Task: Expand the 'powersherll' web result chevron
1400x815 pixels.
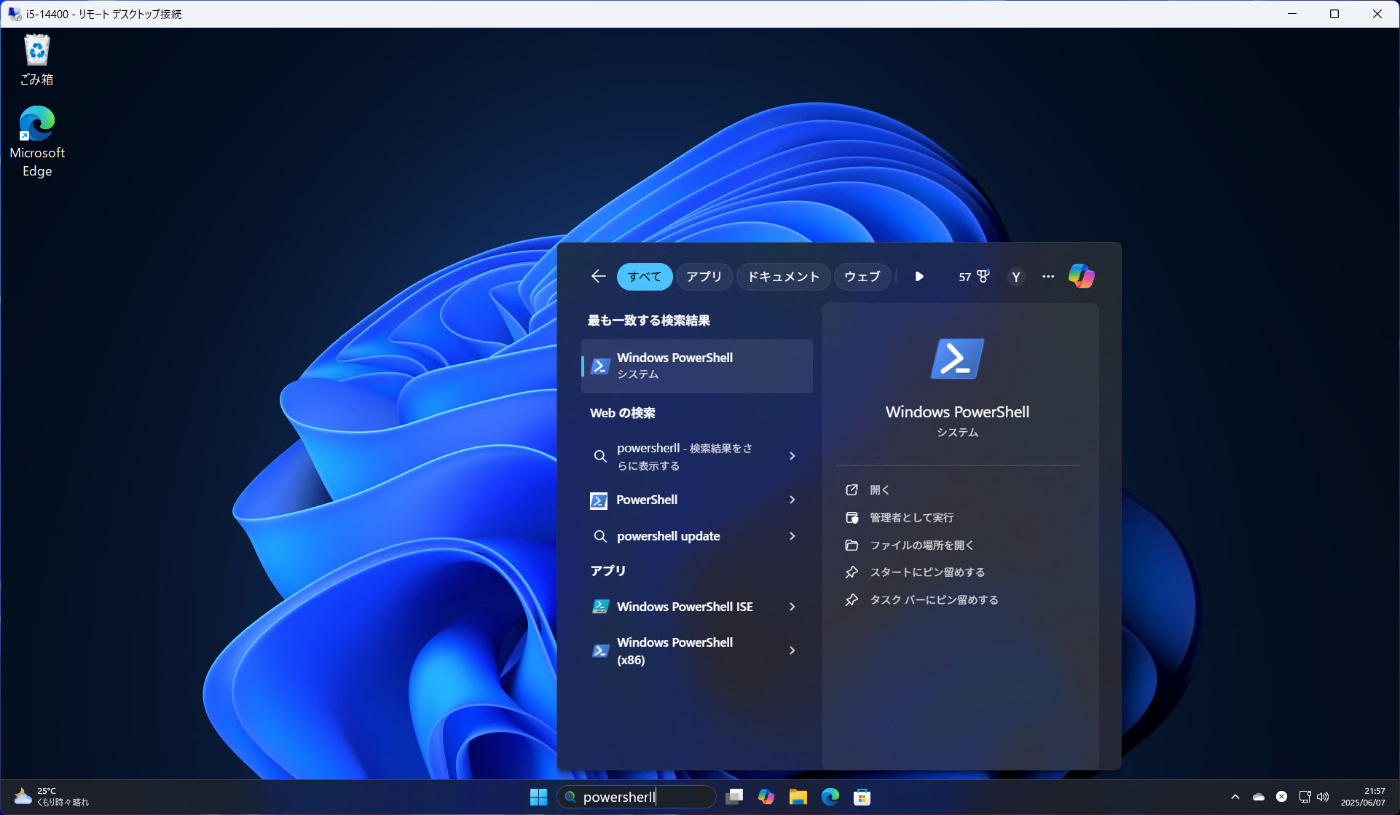Action: tap(792, 456)
